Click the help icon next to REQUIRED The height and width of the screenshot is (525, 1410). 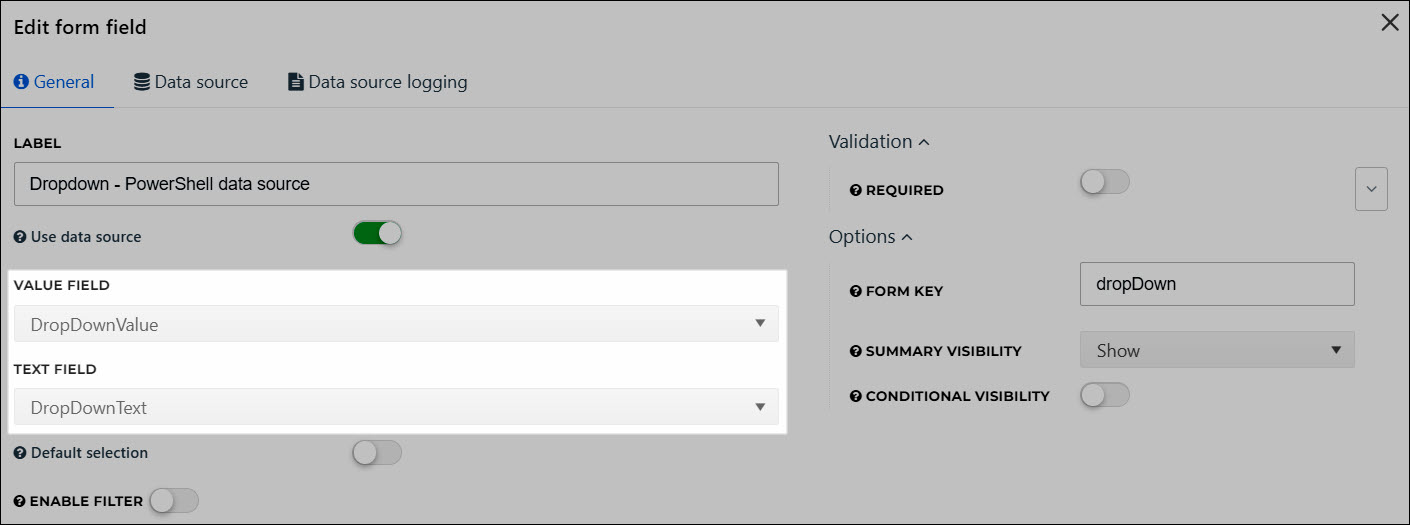point(856,190)
